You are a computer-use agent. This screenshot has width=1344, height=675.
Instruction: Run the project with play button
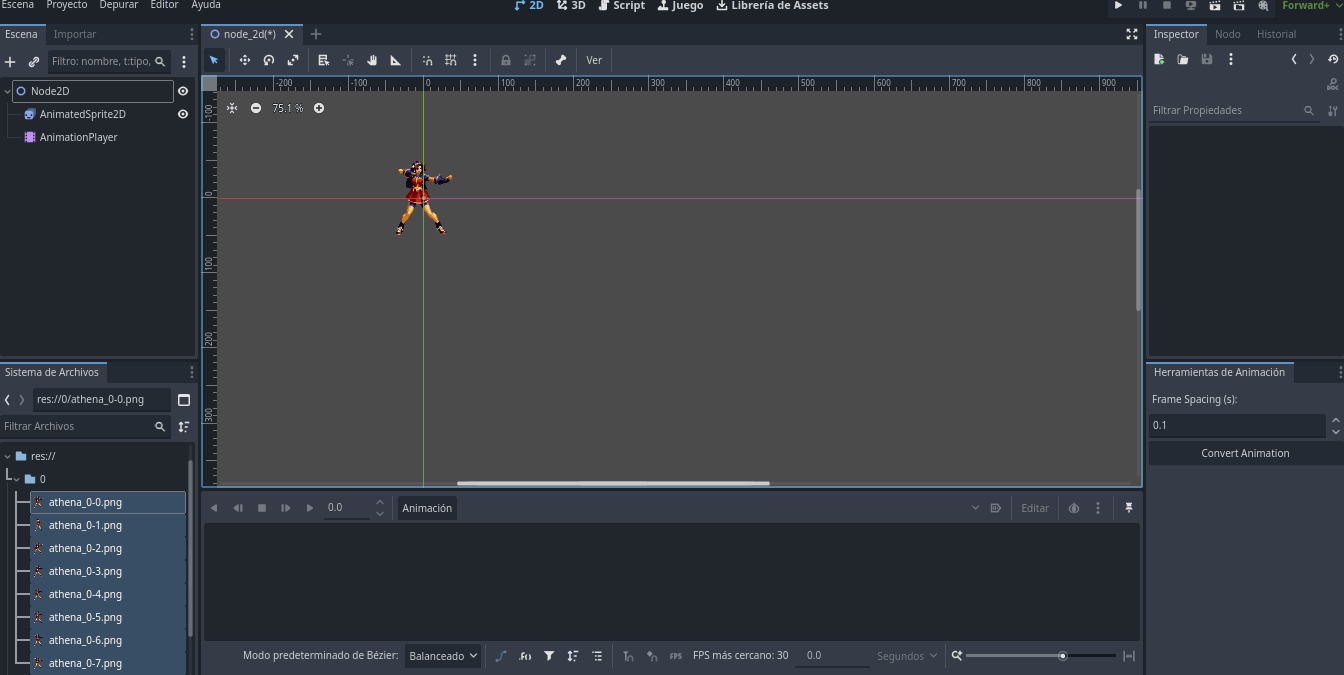point(1119,6)
